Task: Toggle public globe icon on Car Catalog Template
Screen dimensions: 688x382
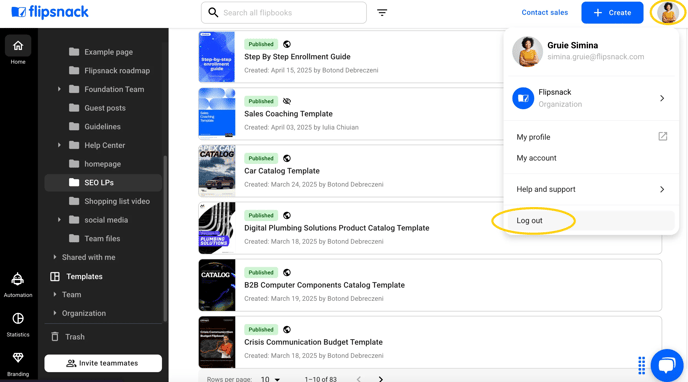Action: point(287,158)
